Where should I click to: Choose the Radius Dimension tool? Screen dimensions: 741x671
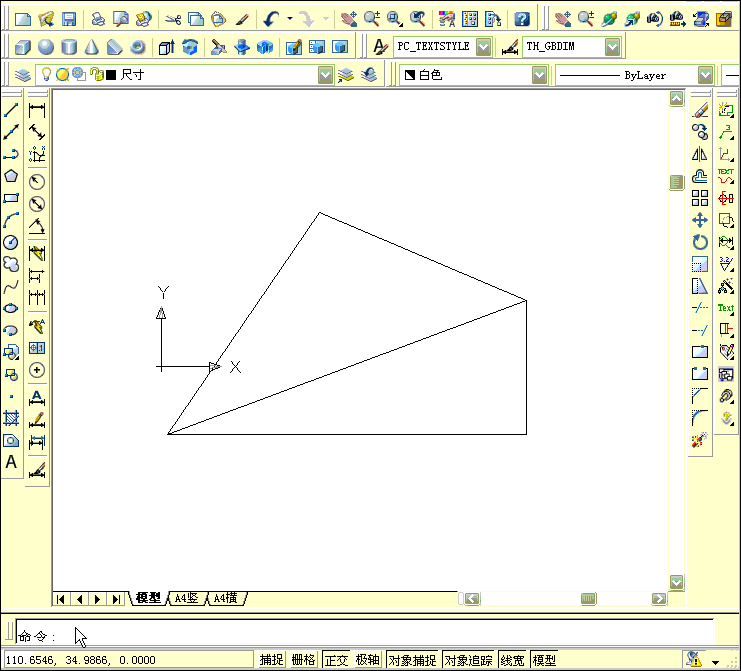tap(37, 181)
